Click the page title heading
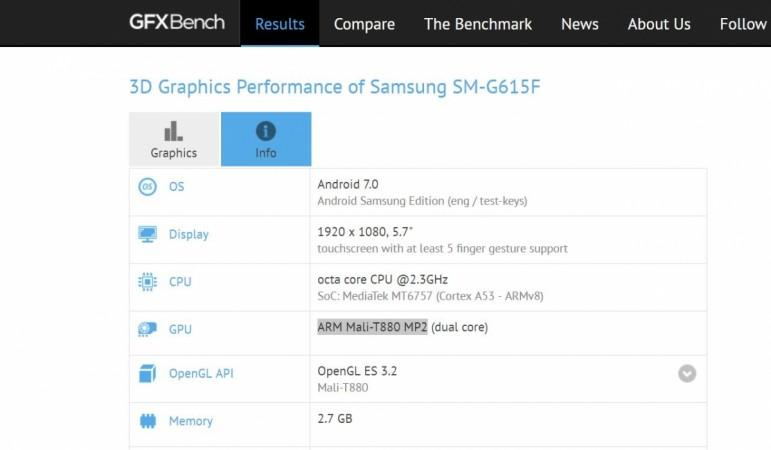 coord(335,87)
